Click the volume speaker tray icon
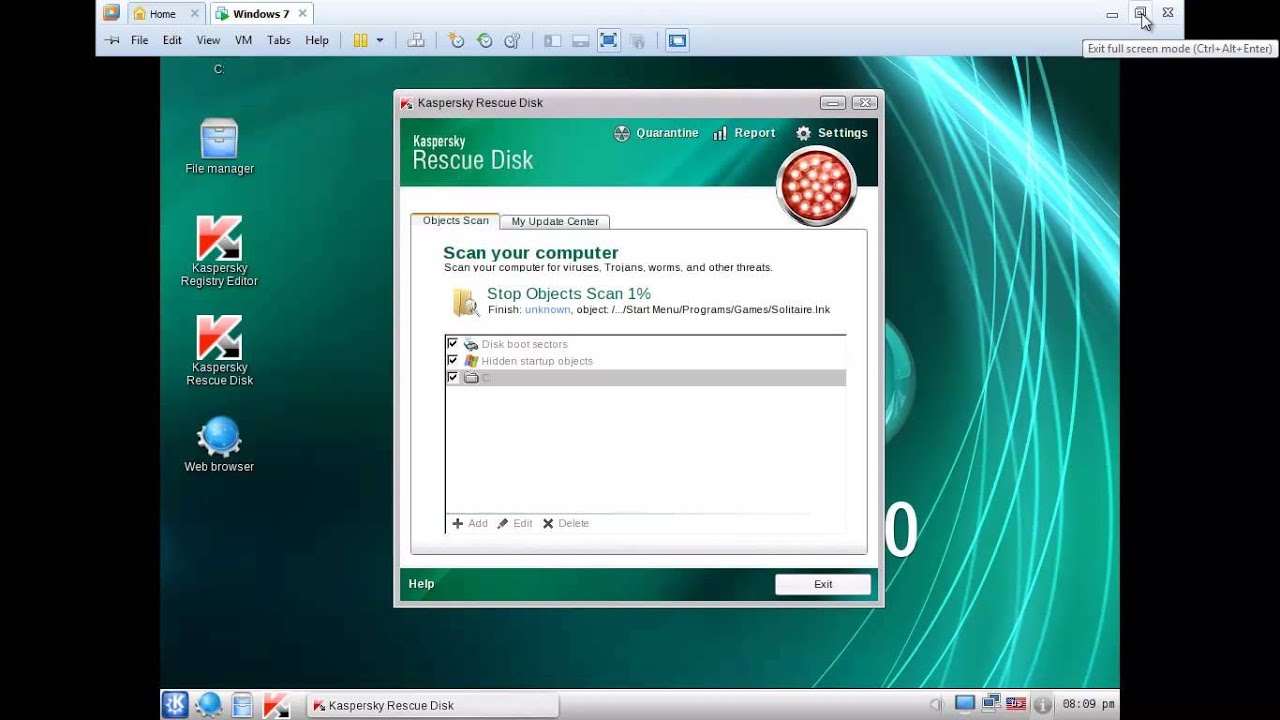Screen dimensions: 1280x720 coord(937,704)
